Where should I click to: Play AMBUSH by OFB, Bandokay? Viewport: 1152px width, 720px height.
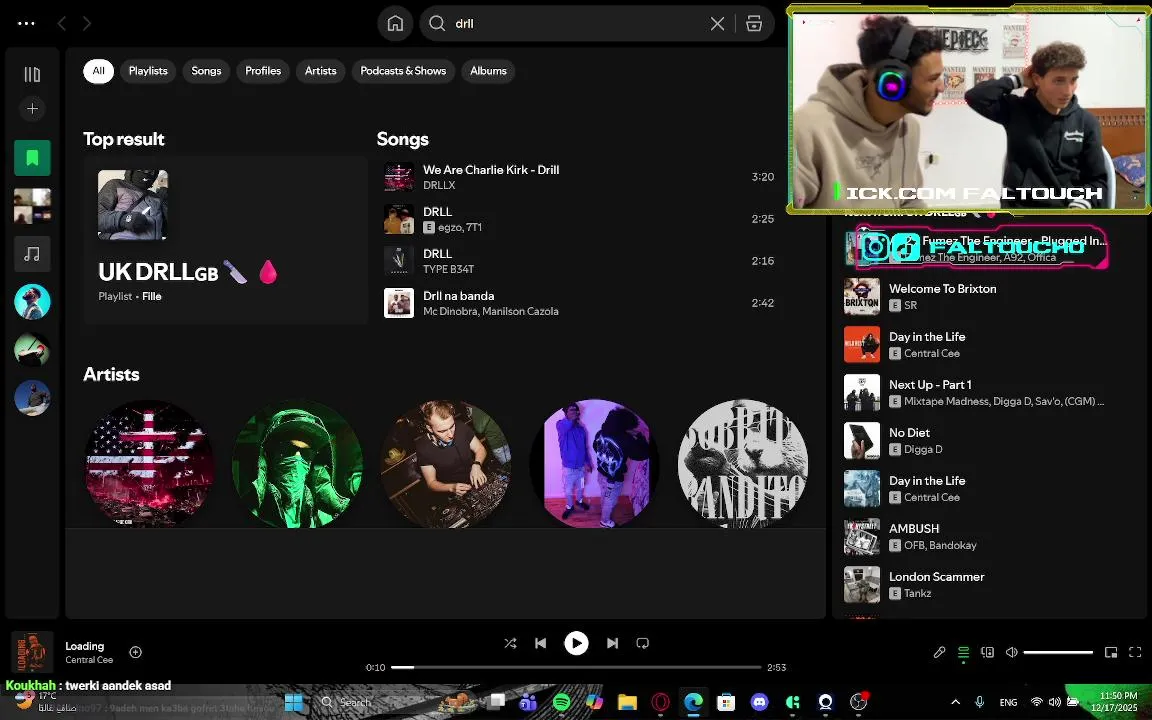(989, 536)
